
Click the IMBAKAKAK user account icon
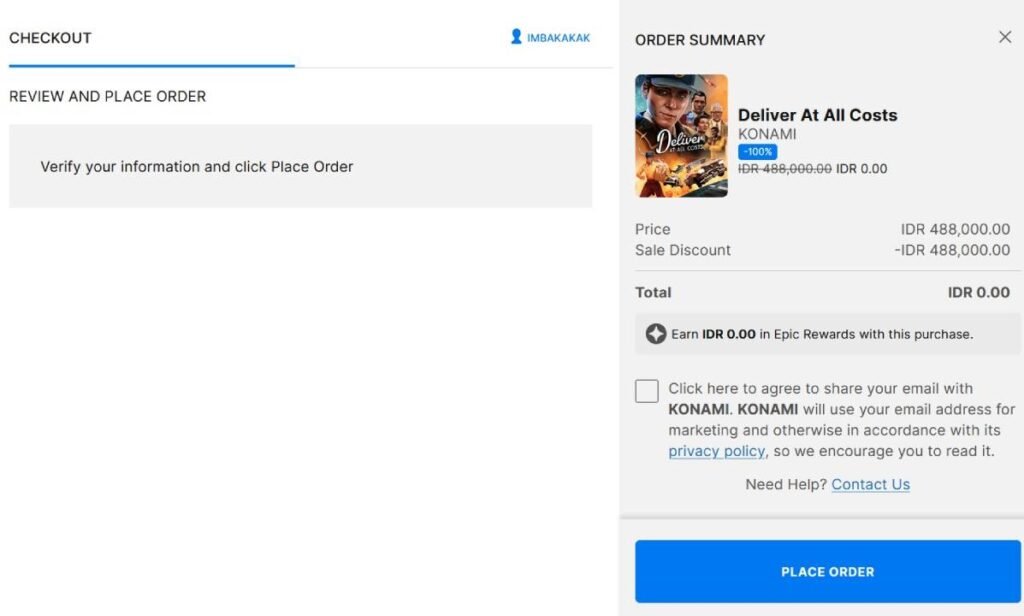click(516, 37)
